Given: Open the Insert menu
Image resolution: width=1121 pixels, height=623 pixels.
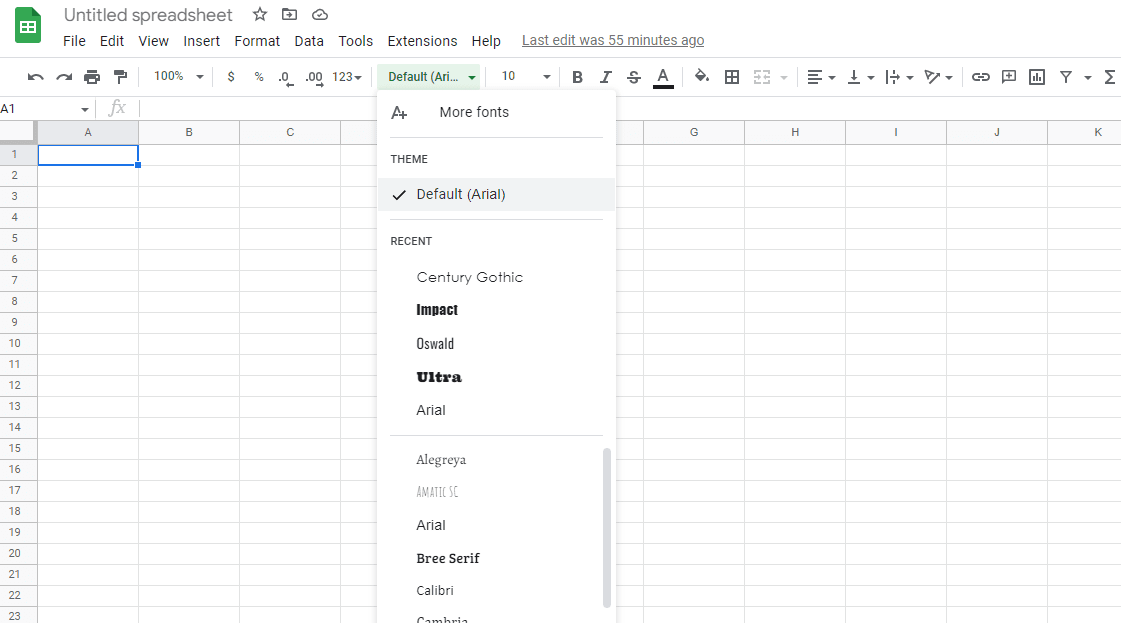Looking at the screenshot, I should click(x=202, y=41).
